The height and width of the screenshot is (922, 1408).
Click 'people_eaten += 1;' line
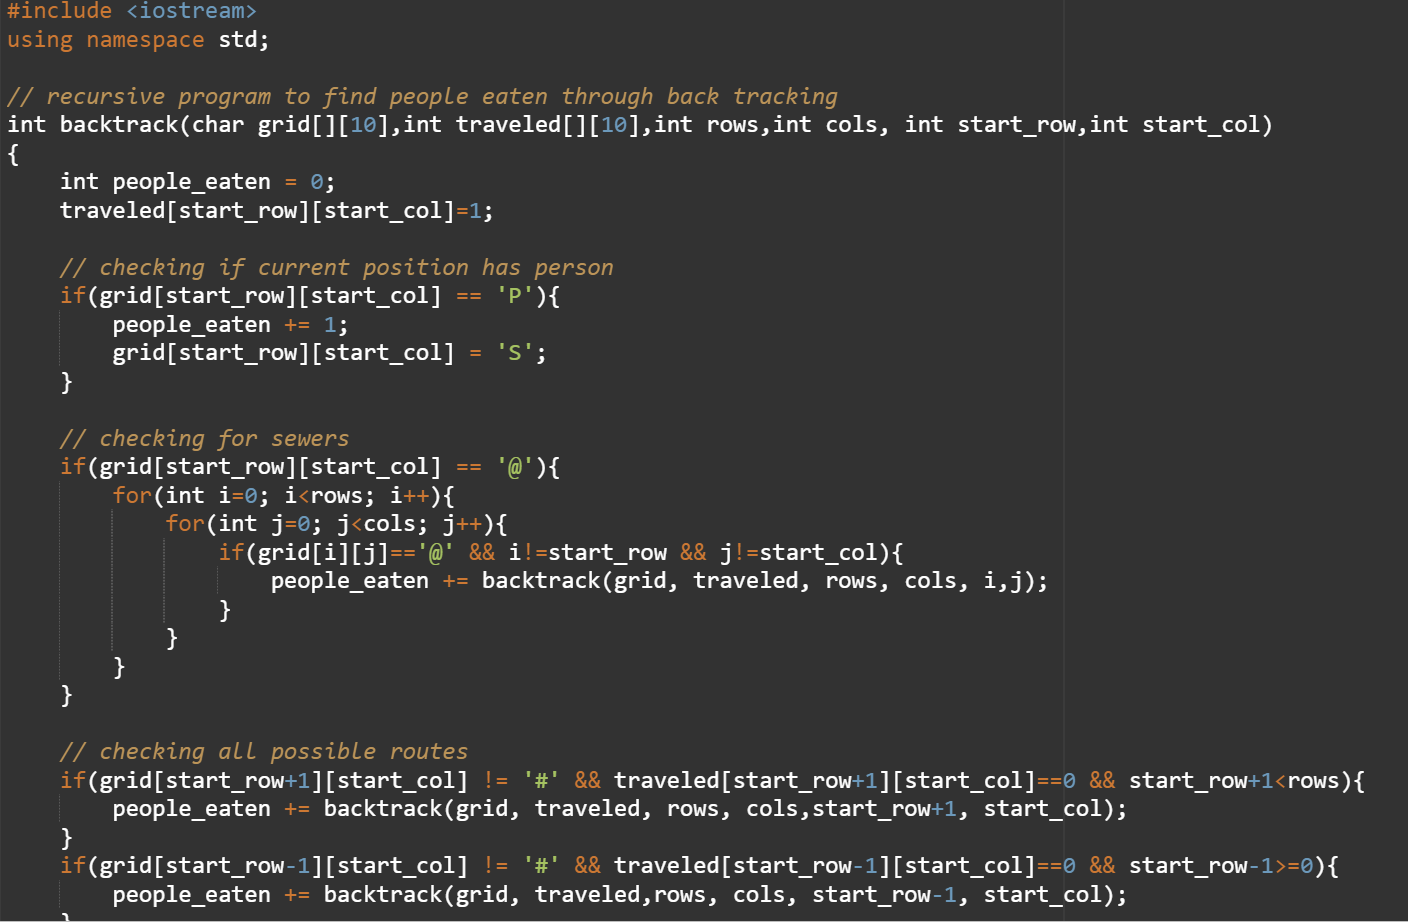tap(231, 325)
